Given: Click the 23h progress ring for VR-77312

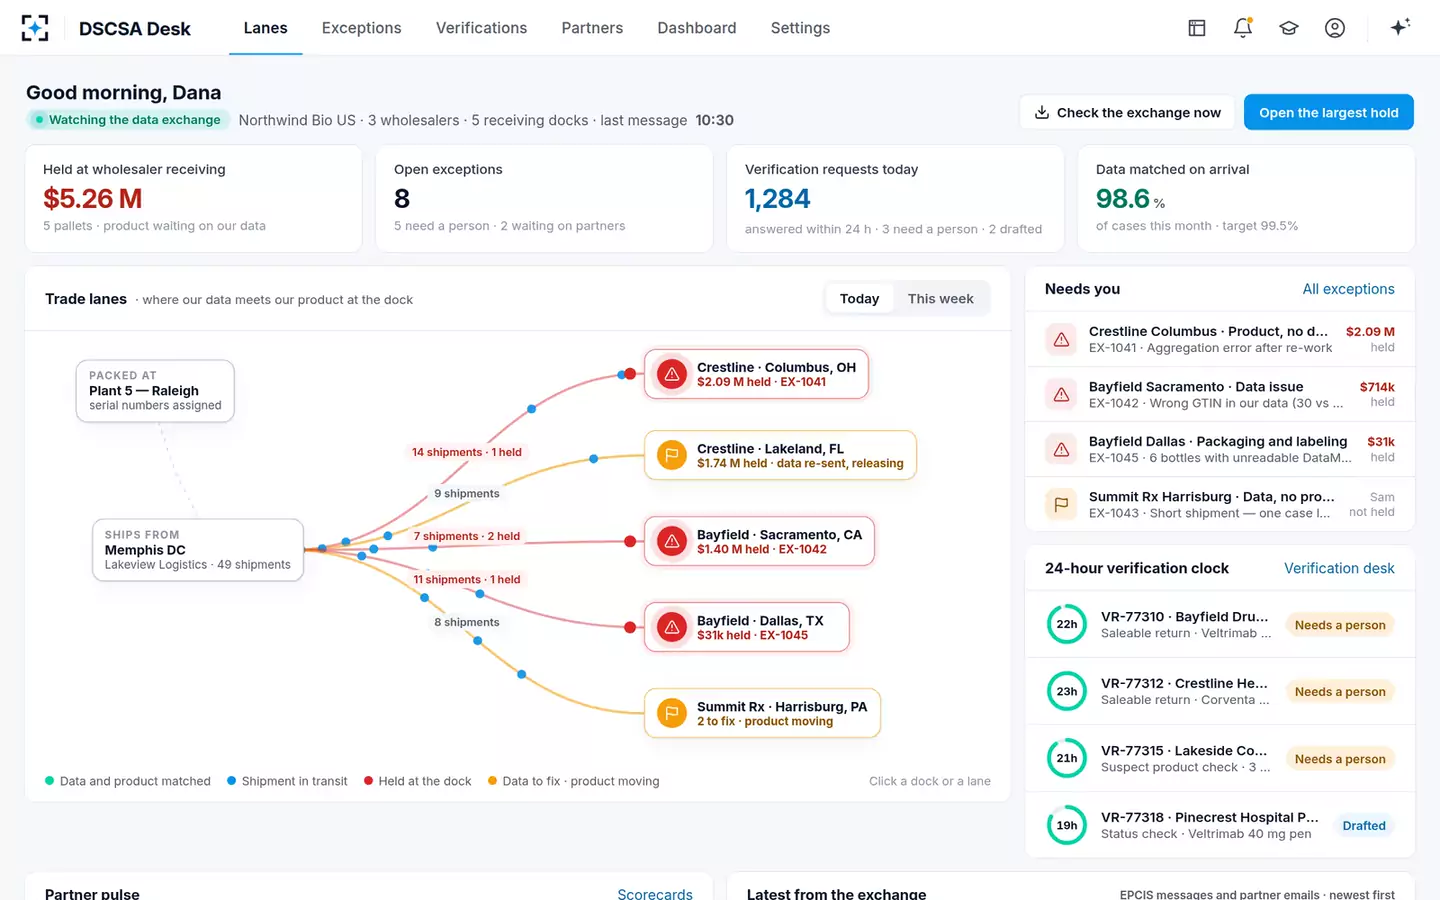Looking at the screenshot, I should coord(1067,691).
